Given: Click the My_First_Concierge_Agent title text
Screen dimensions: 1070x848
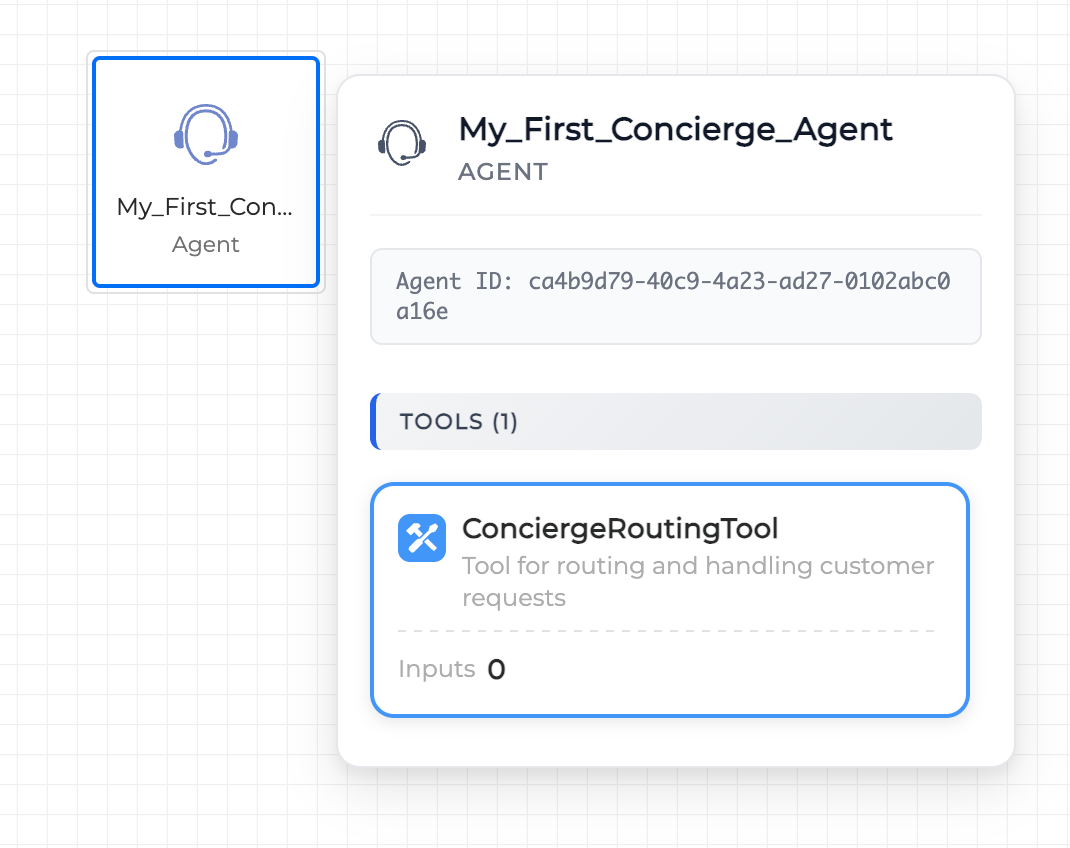Looking at the screenshot, I should pyautogui.click(x=675, y=129).
